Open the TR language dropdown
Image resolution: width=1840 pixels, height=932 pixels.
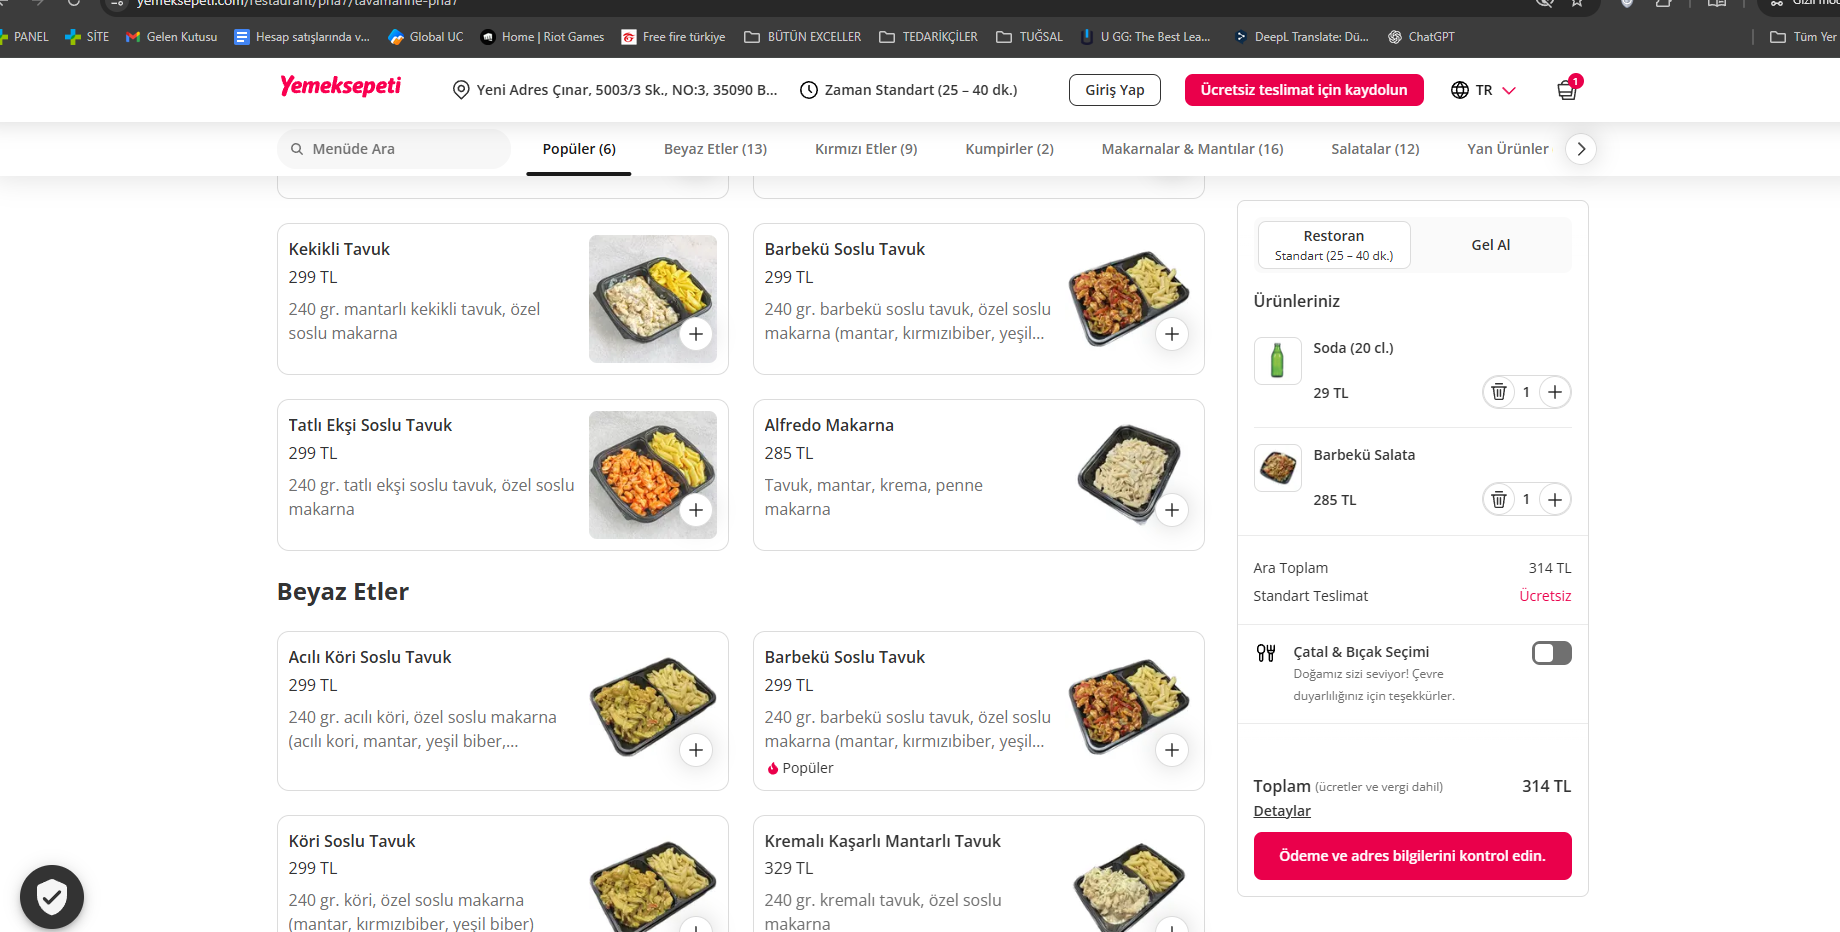click(1483, 90)
